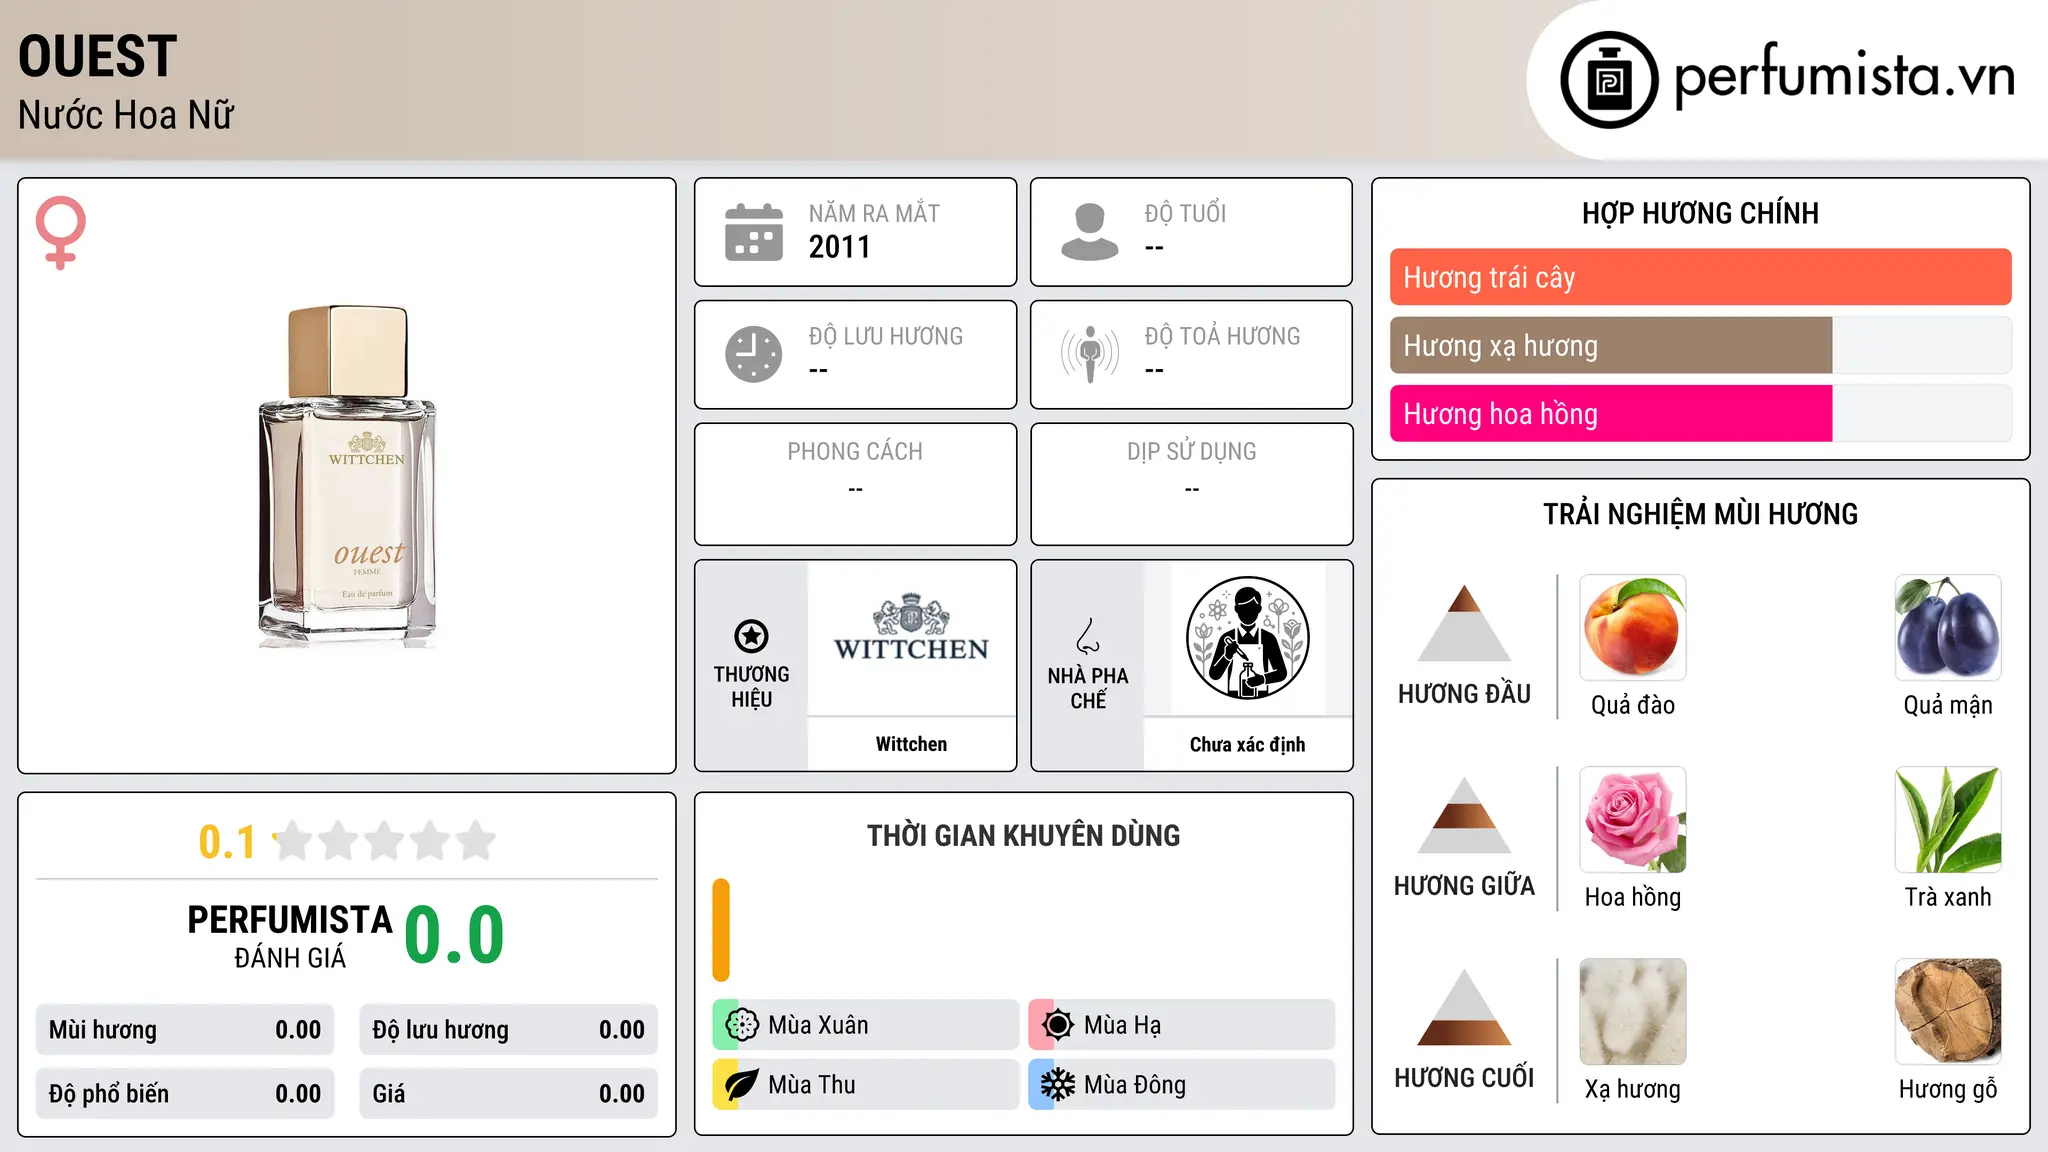Click the Perfumista Đánh giá label

tap(290, 936)
